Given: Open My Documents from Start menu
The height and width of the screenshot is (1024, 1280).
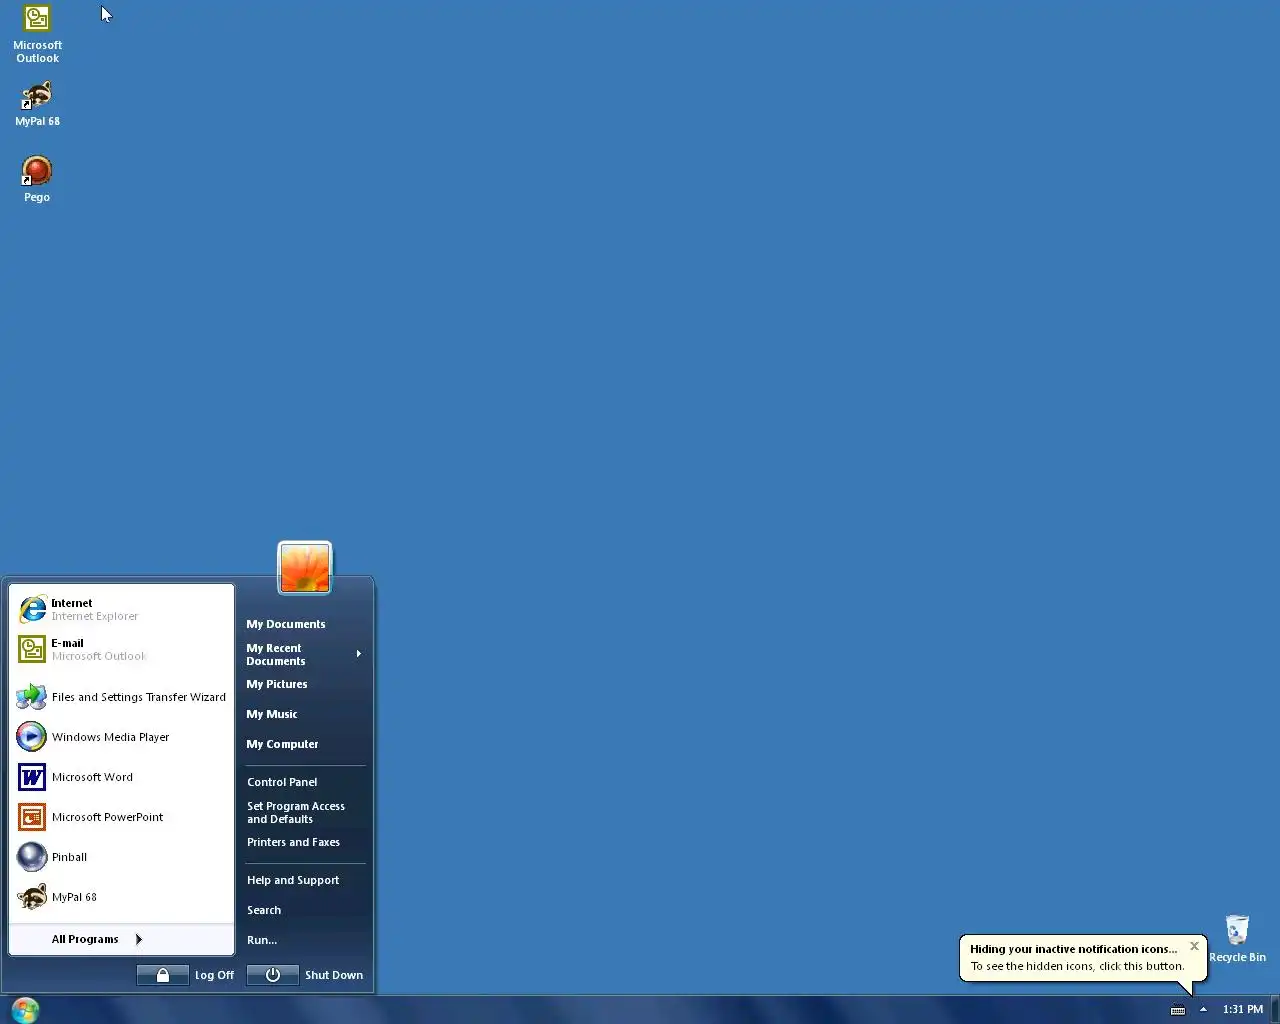Looking at the screenshot, I should (x=286, y=624).
